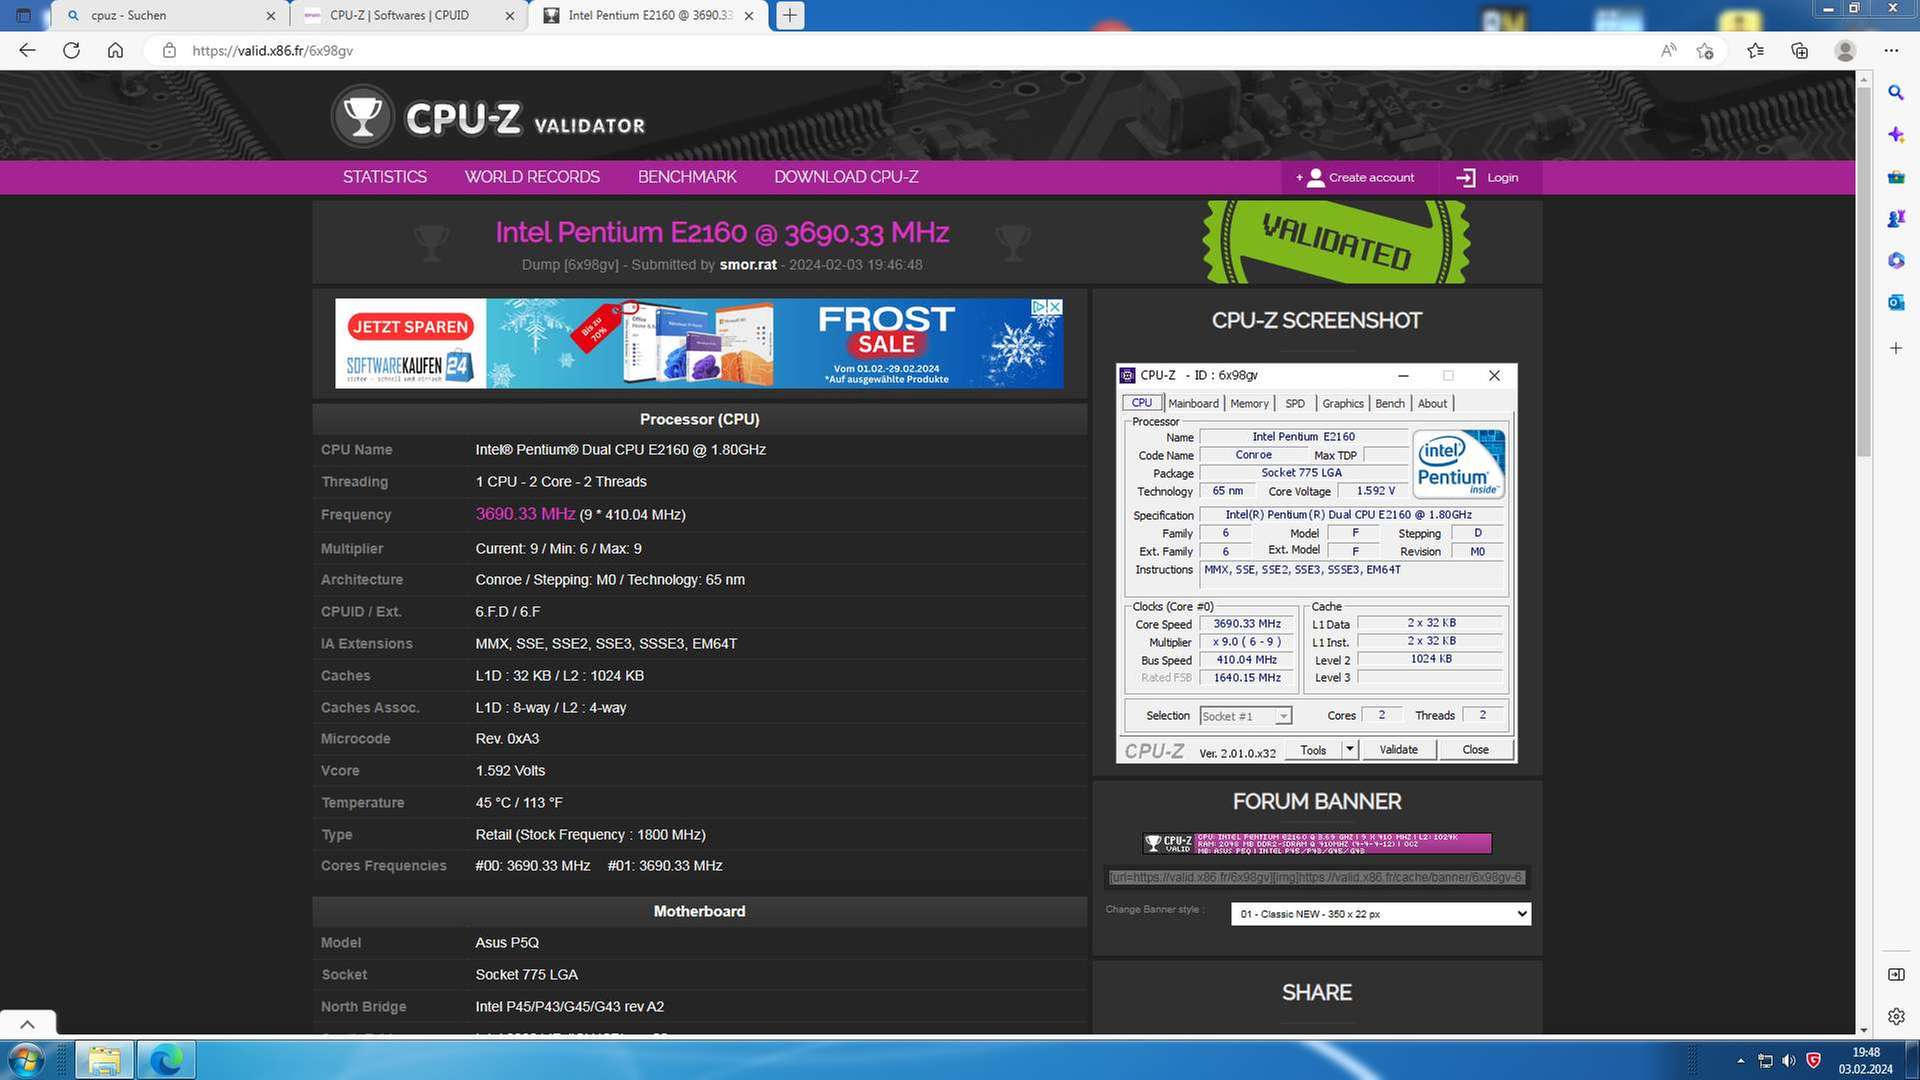The width and height of the screenshot is (1920, 1080).
Task: Click the network icon in system tray
Action: tap(1765, 1060)
